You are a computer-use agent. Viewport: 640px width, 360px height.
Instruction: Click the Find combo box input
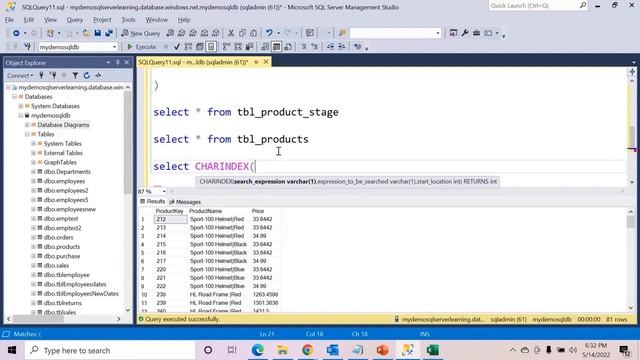point(392,33)
